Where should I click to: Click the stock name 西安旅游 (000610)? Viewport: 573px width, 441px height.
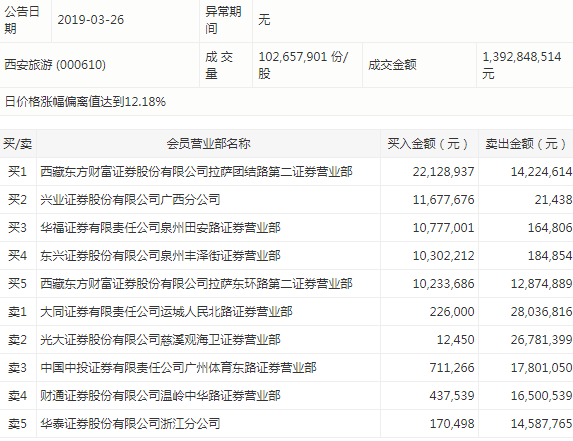point(55,65)
